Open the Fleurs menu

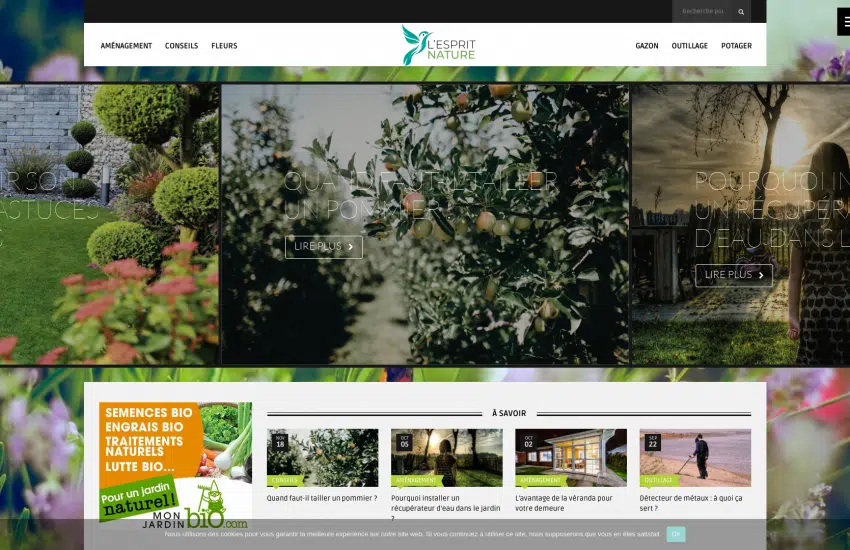click(x=224, y=46)
